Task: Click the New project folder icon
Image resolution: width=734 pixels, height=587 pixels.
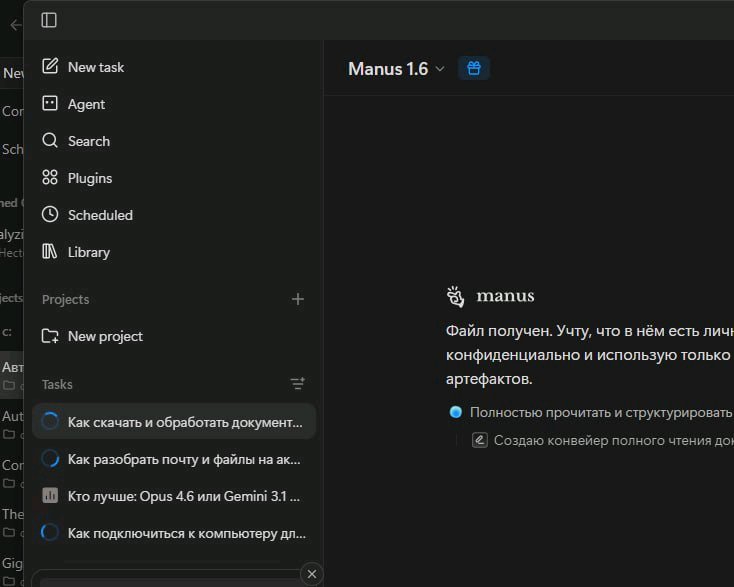Action: (50, 336)
